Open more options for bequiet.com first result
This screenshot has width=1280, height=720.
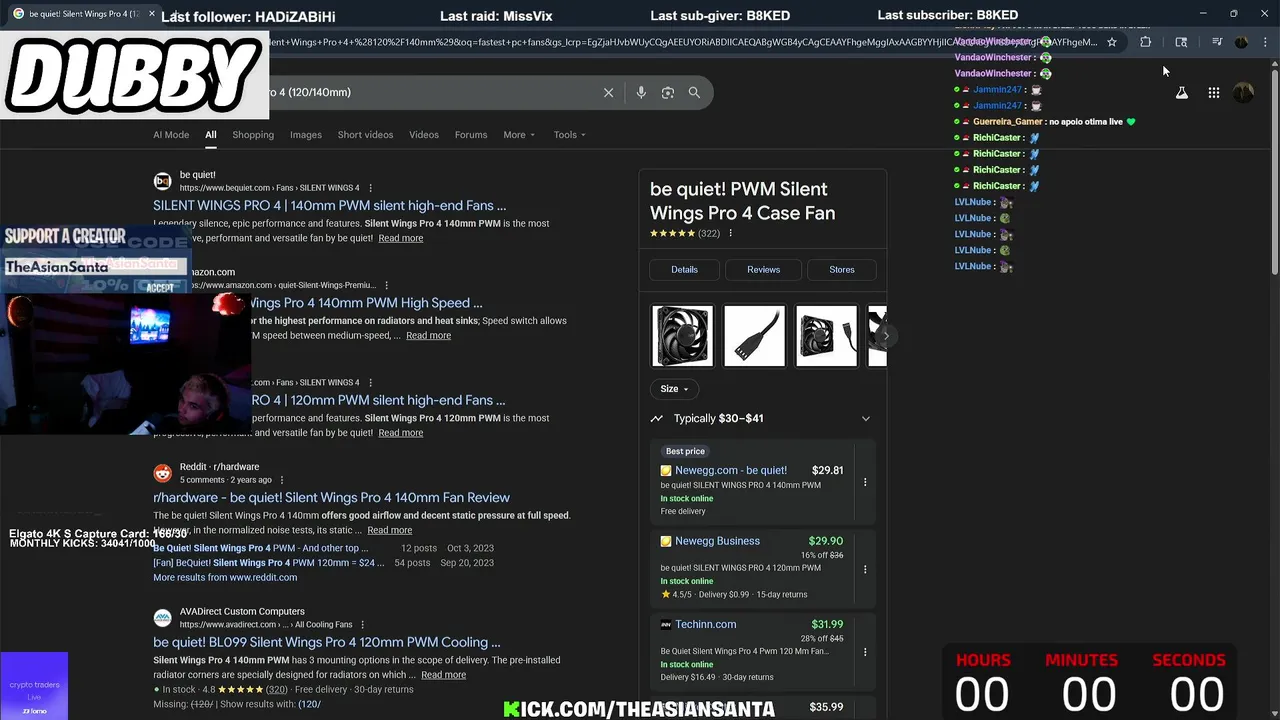pyautogui.click(x=370, y=188)
